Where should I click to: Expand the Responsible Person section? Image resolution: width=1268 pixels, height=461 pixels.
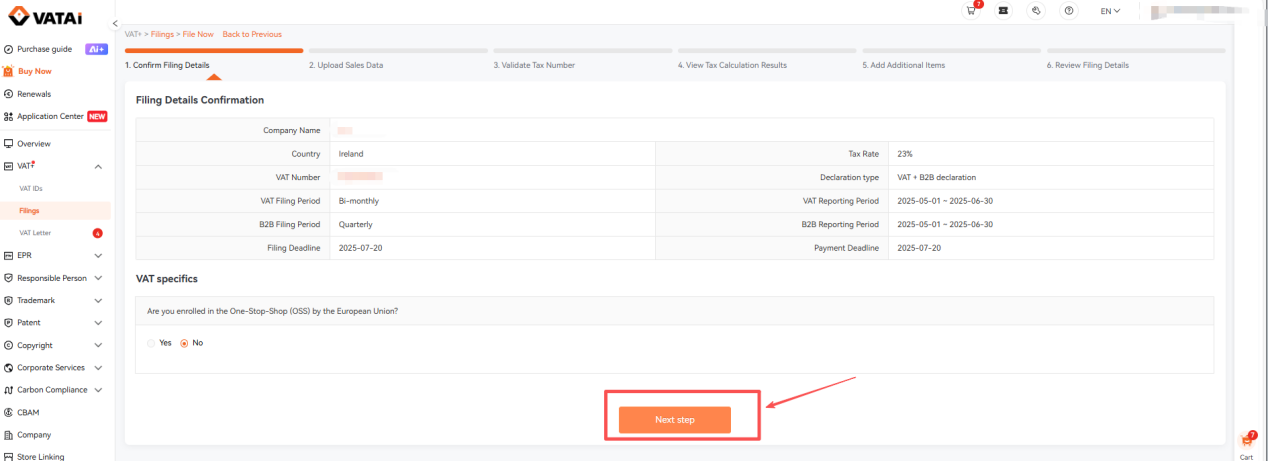(x=98, y=278)
